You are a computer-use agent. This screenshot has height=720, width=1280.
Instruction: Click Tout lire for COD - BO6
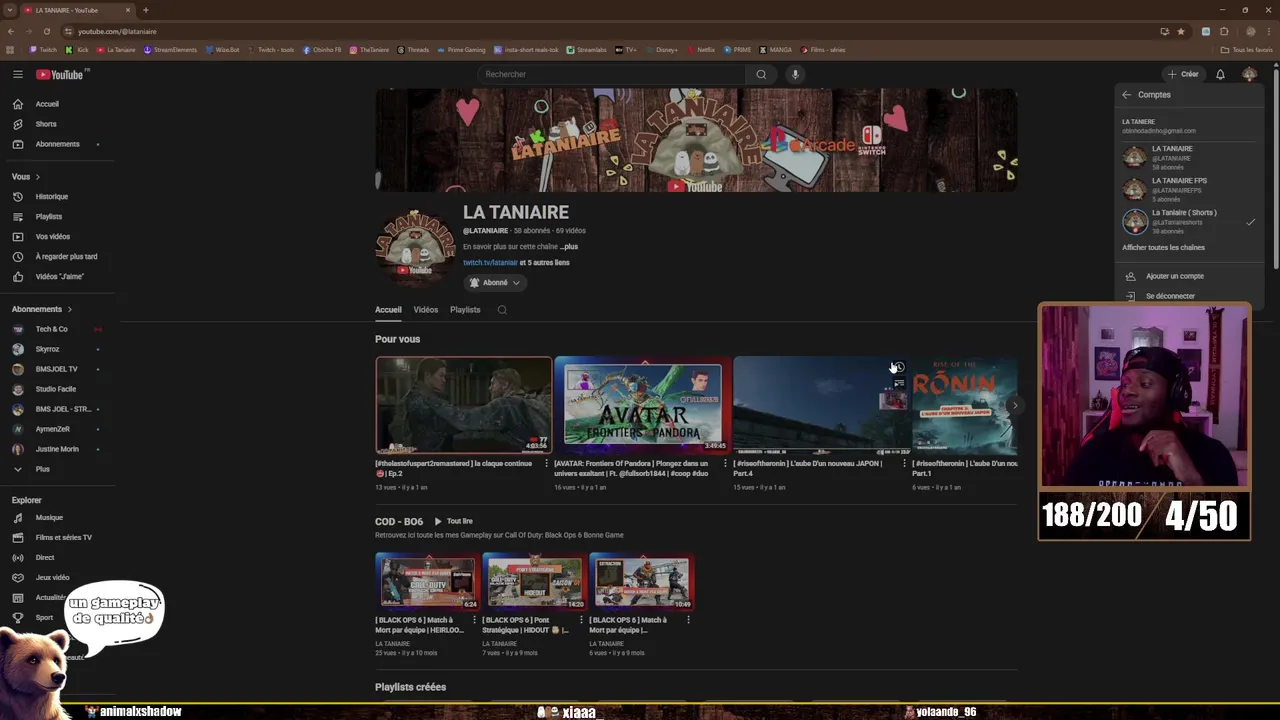453,522
